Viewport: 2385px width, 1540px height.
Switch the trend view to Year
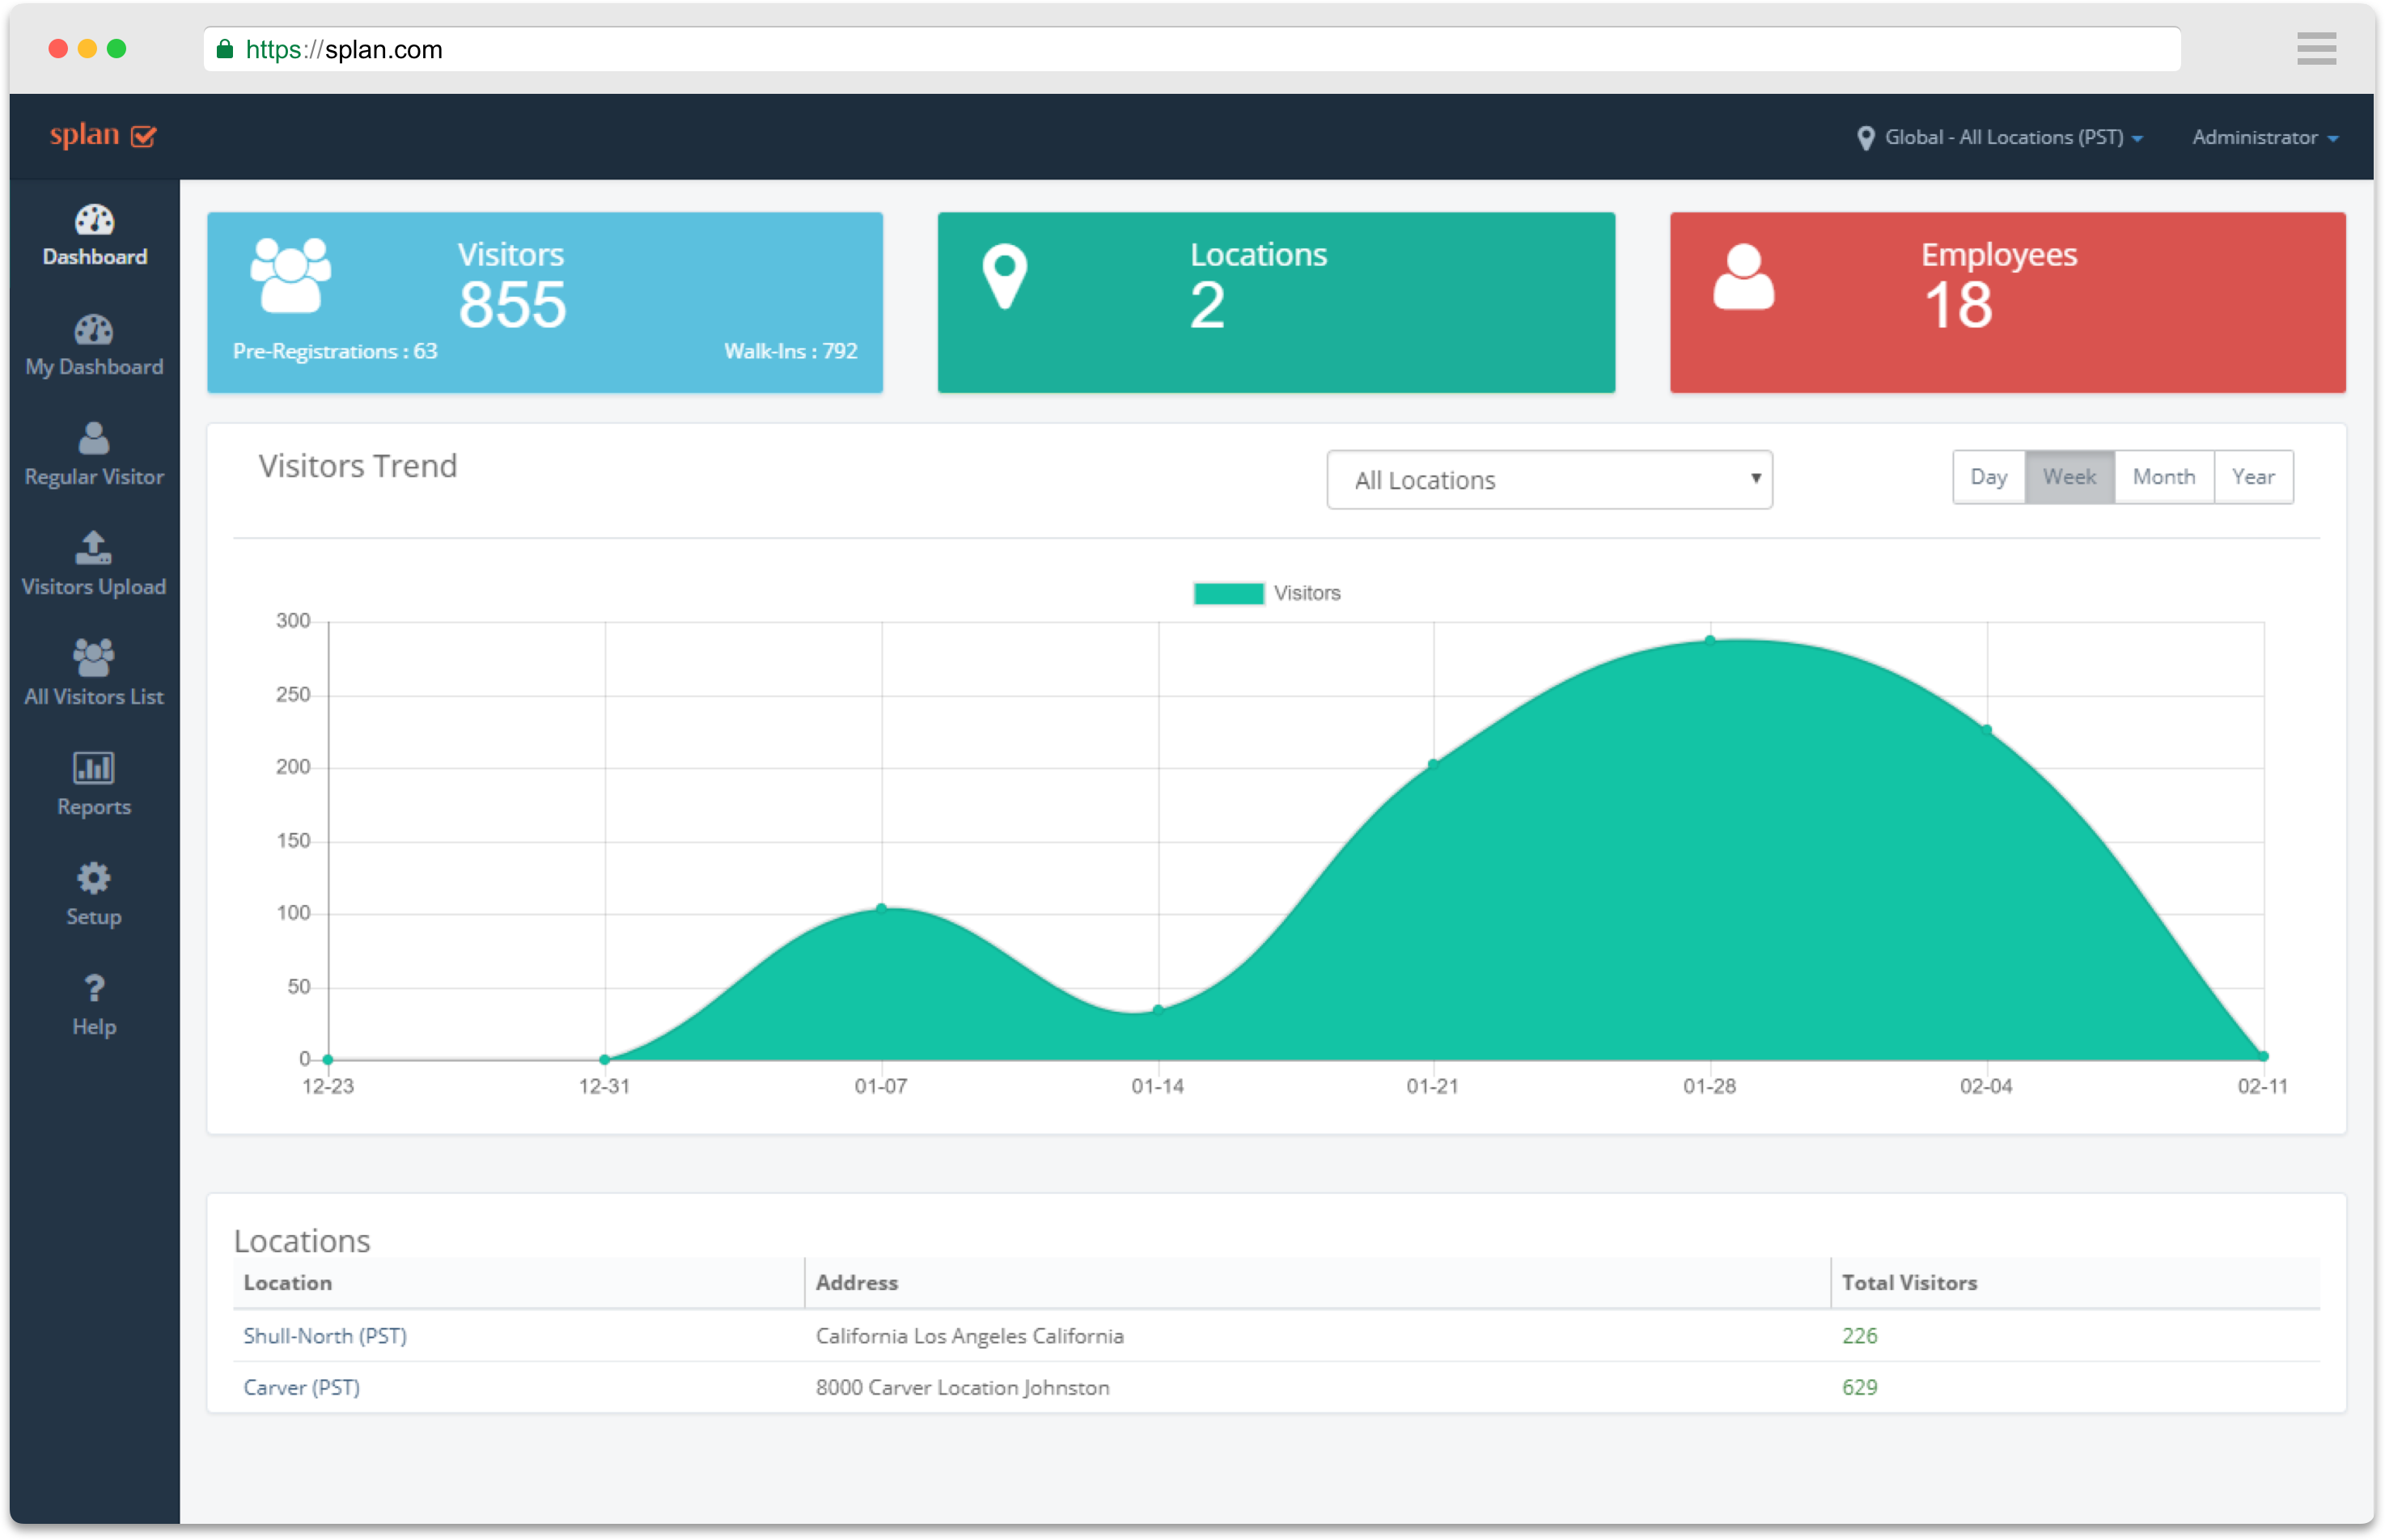2253,477
